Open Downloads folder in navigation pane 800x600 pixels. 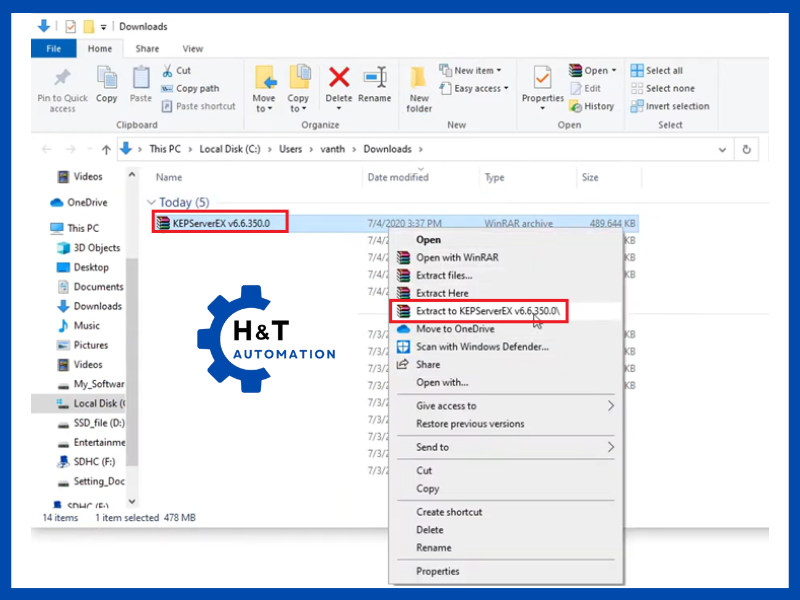click(97, 306)
